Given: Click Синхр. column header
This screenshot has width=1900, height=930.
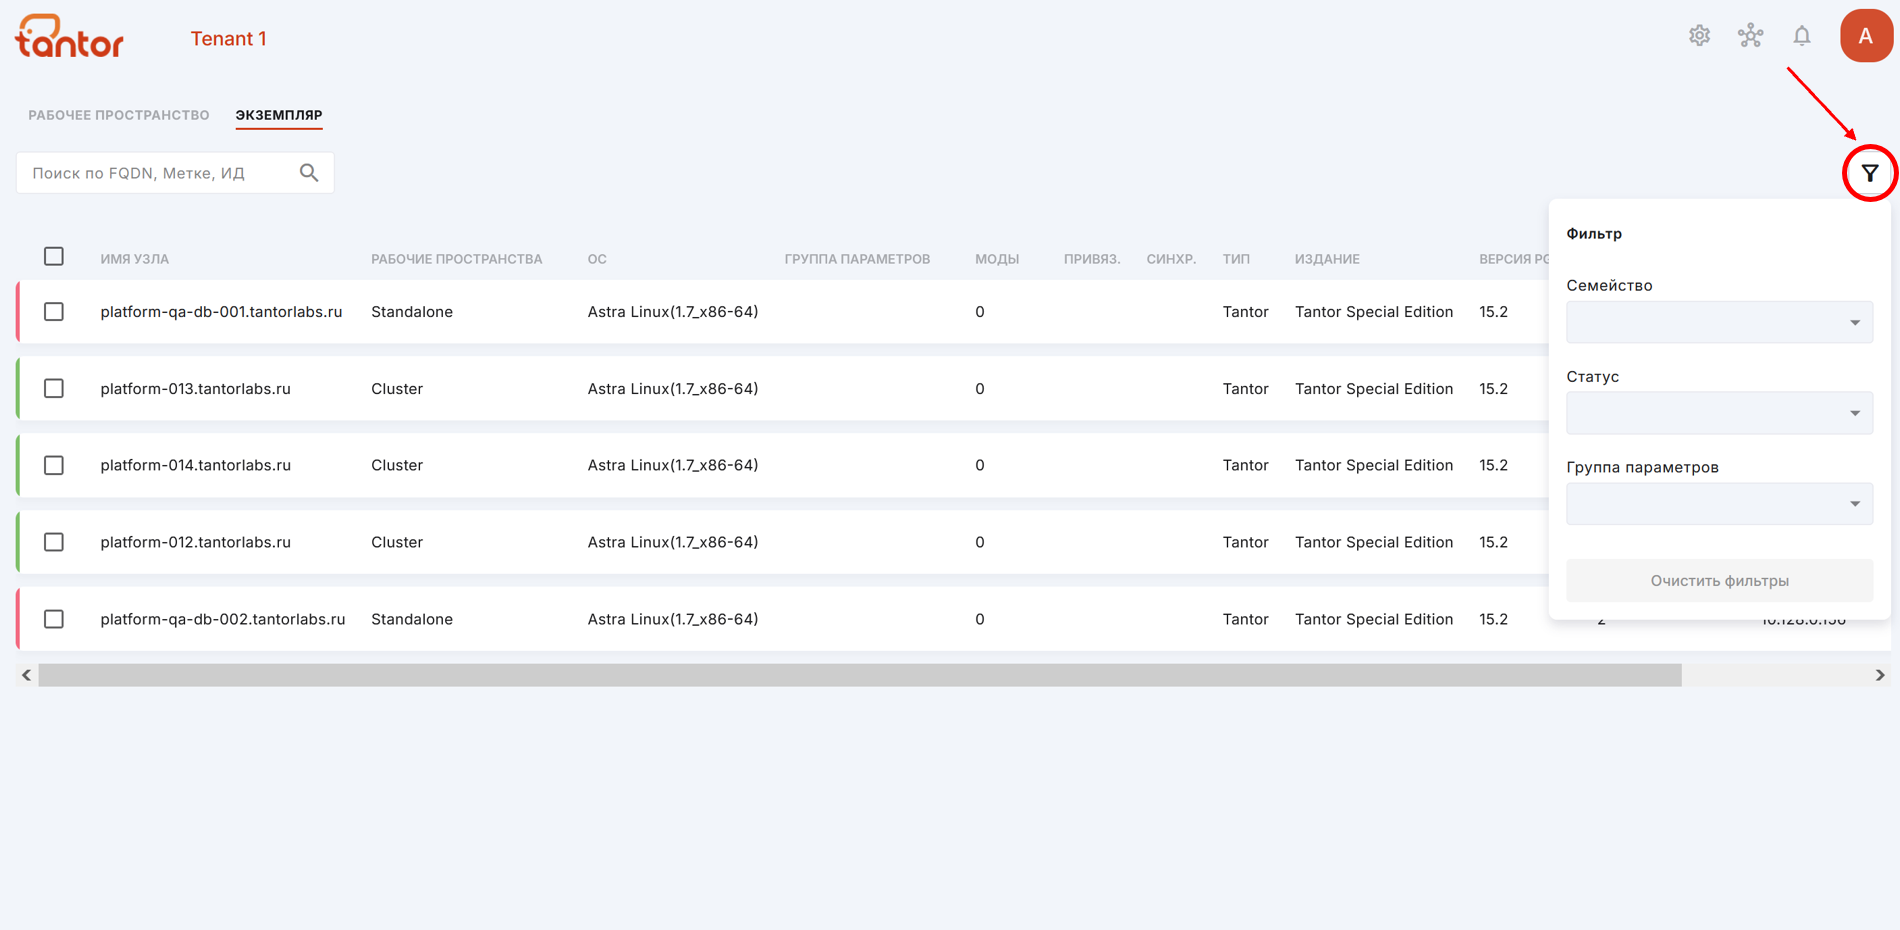Looking at the screenshot, I should (1171, 259).
